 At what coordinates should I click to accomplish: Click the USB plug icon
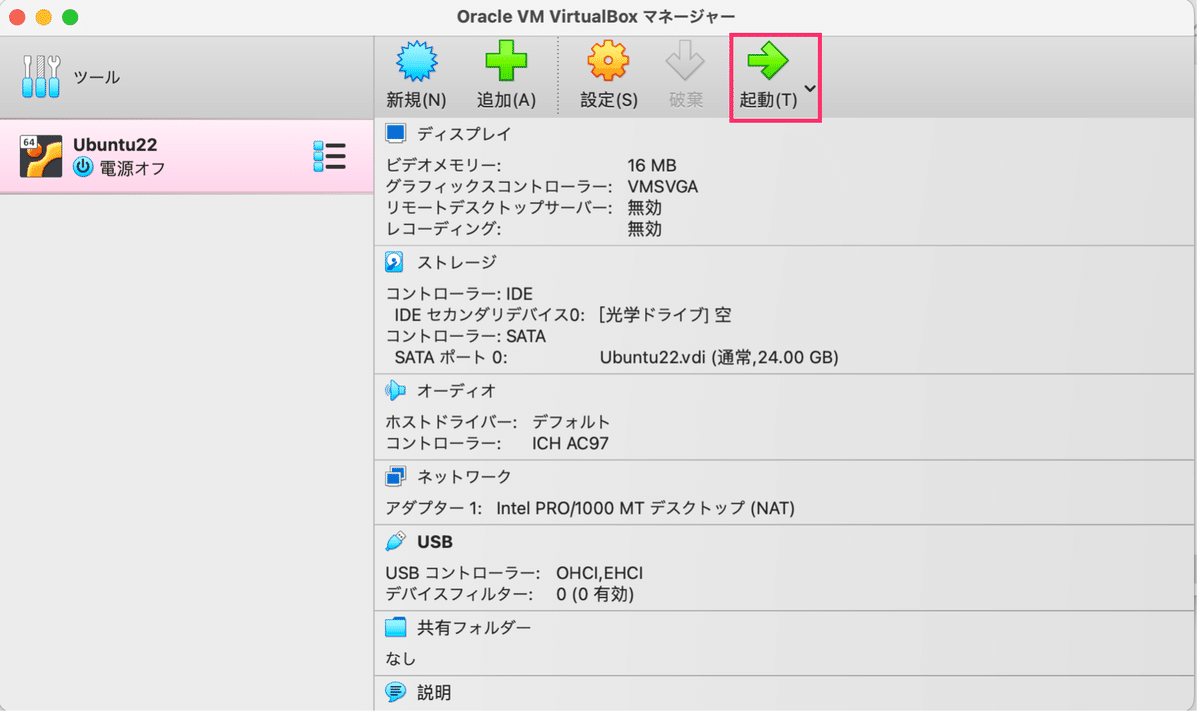395,541
